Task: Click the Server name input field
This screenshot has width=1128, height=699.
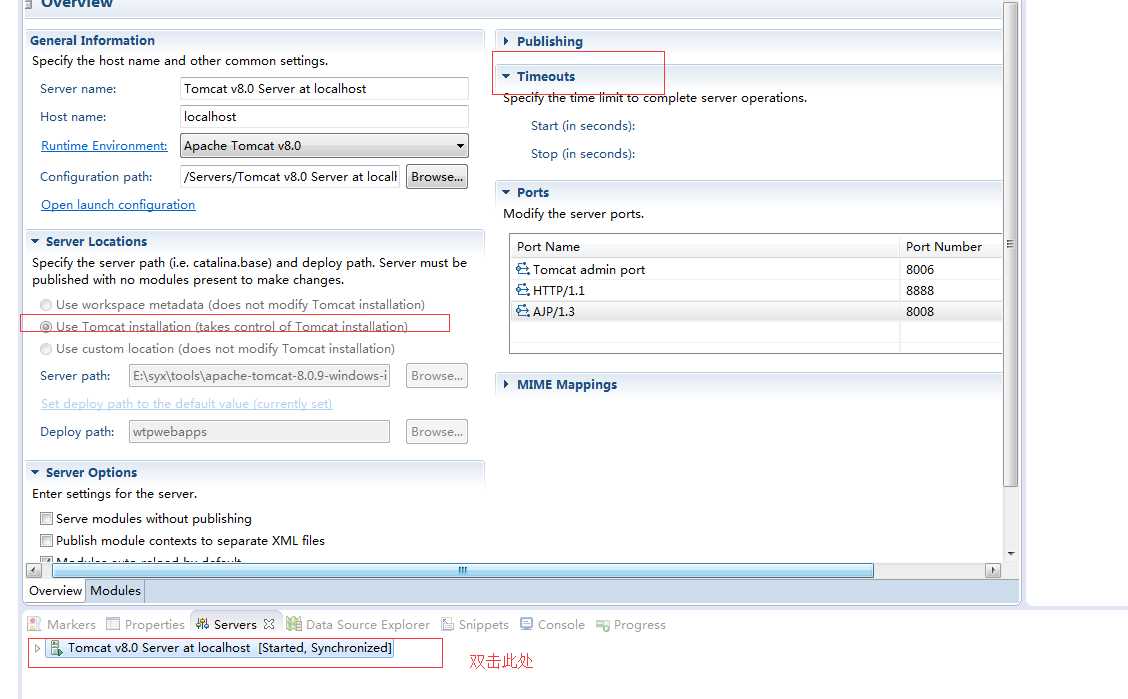Action: [324, 88]
